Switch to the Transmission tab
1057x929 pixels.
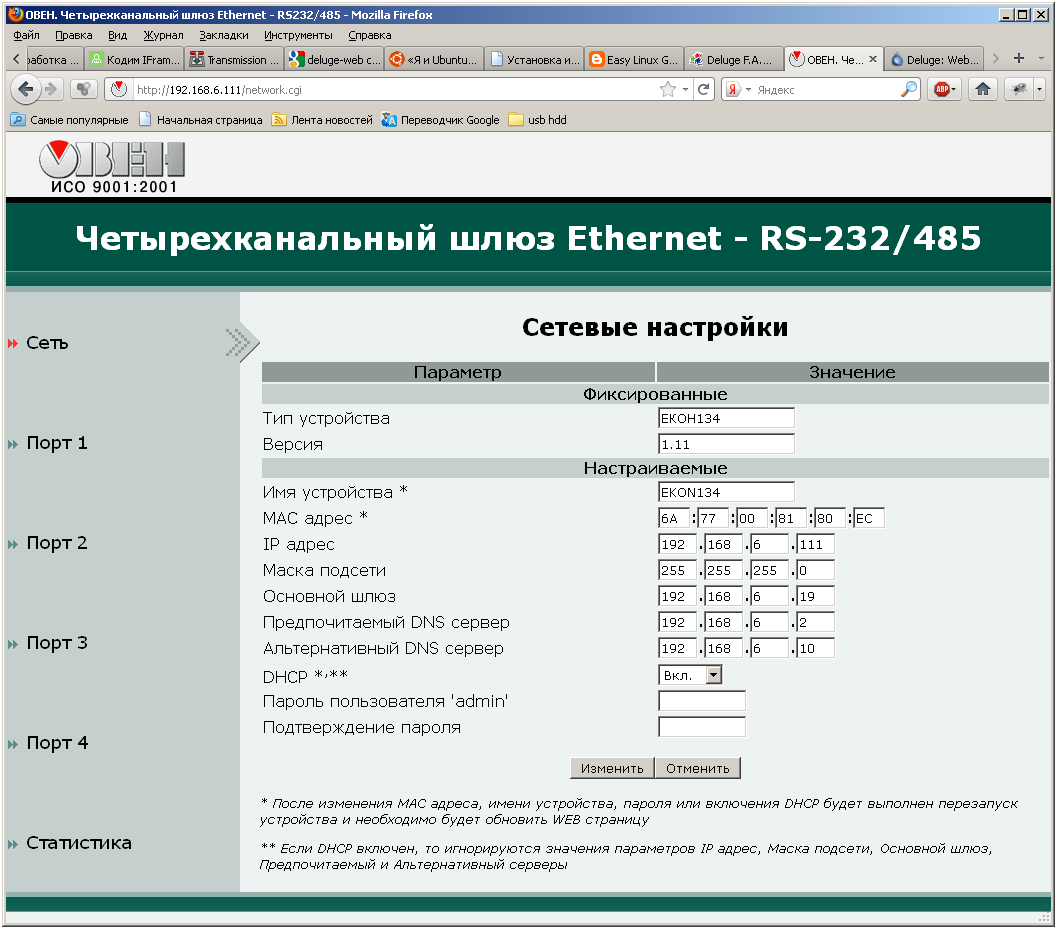click(234, 59)
